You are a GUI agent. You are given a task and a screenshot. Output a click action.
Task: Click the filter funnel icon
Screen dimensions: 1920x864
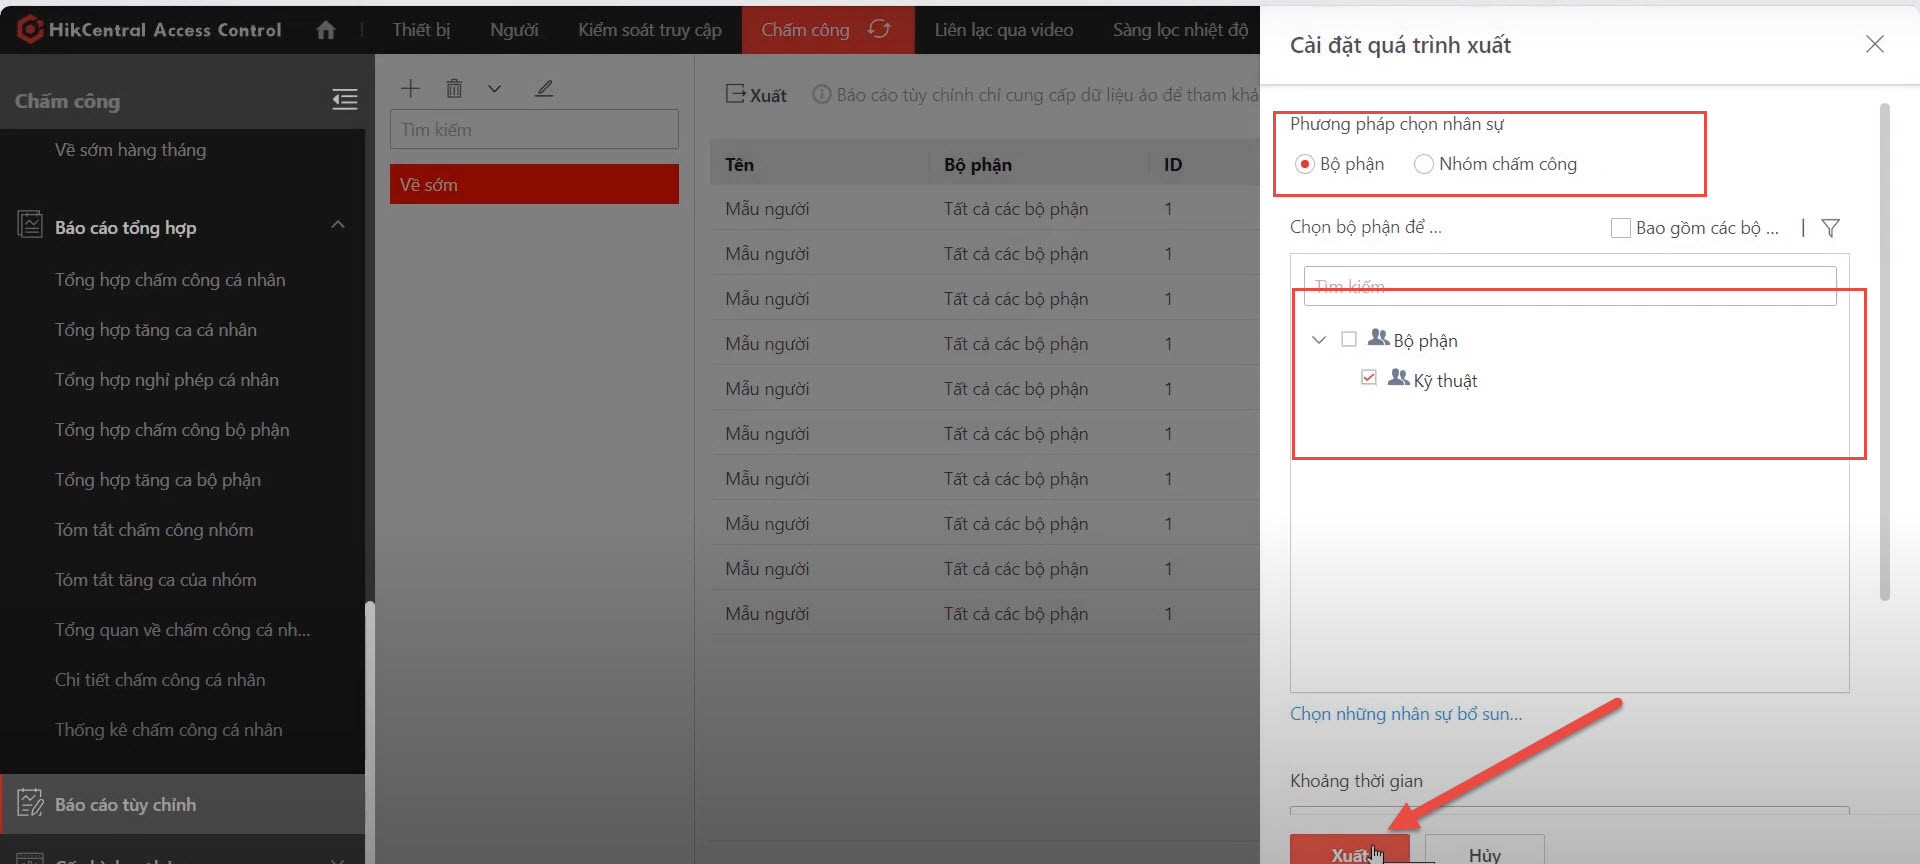coord(1830,228)
